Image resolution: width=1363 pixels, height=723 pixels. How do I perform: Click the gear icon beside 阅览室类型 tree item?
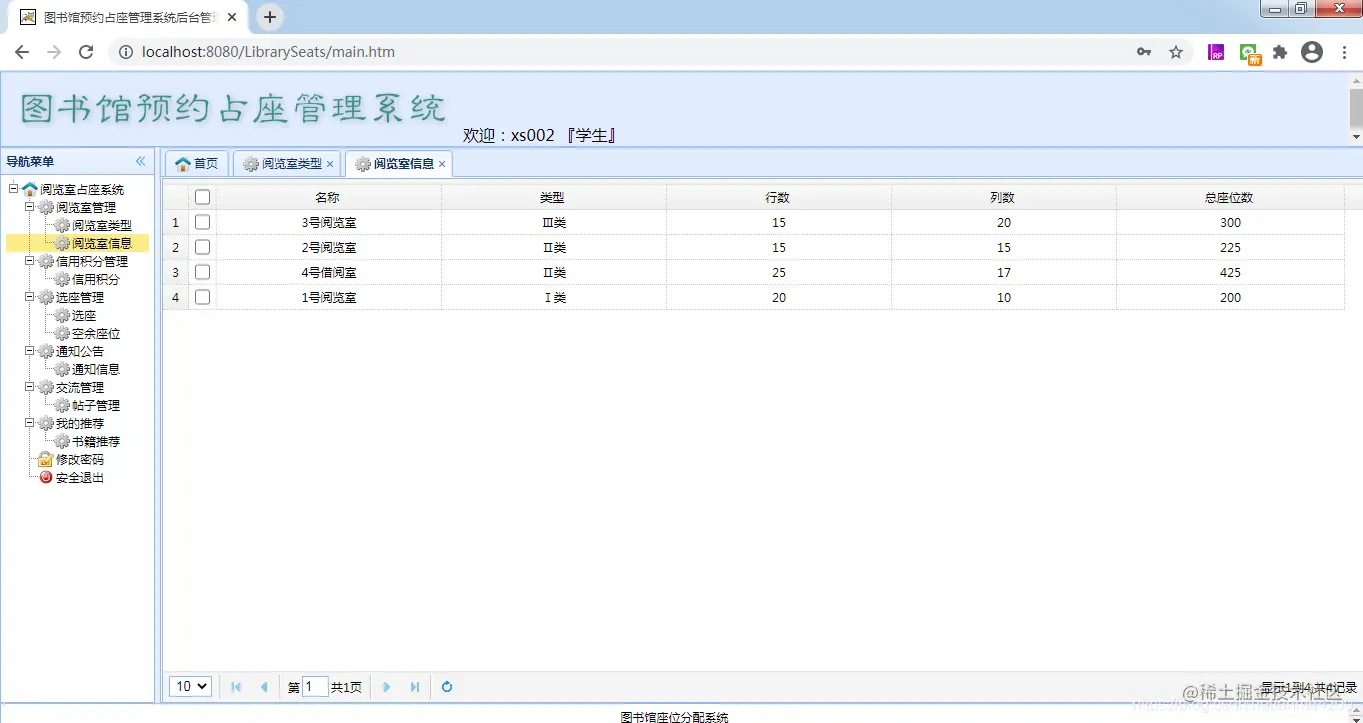click(62, 226)
